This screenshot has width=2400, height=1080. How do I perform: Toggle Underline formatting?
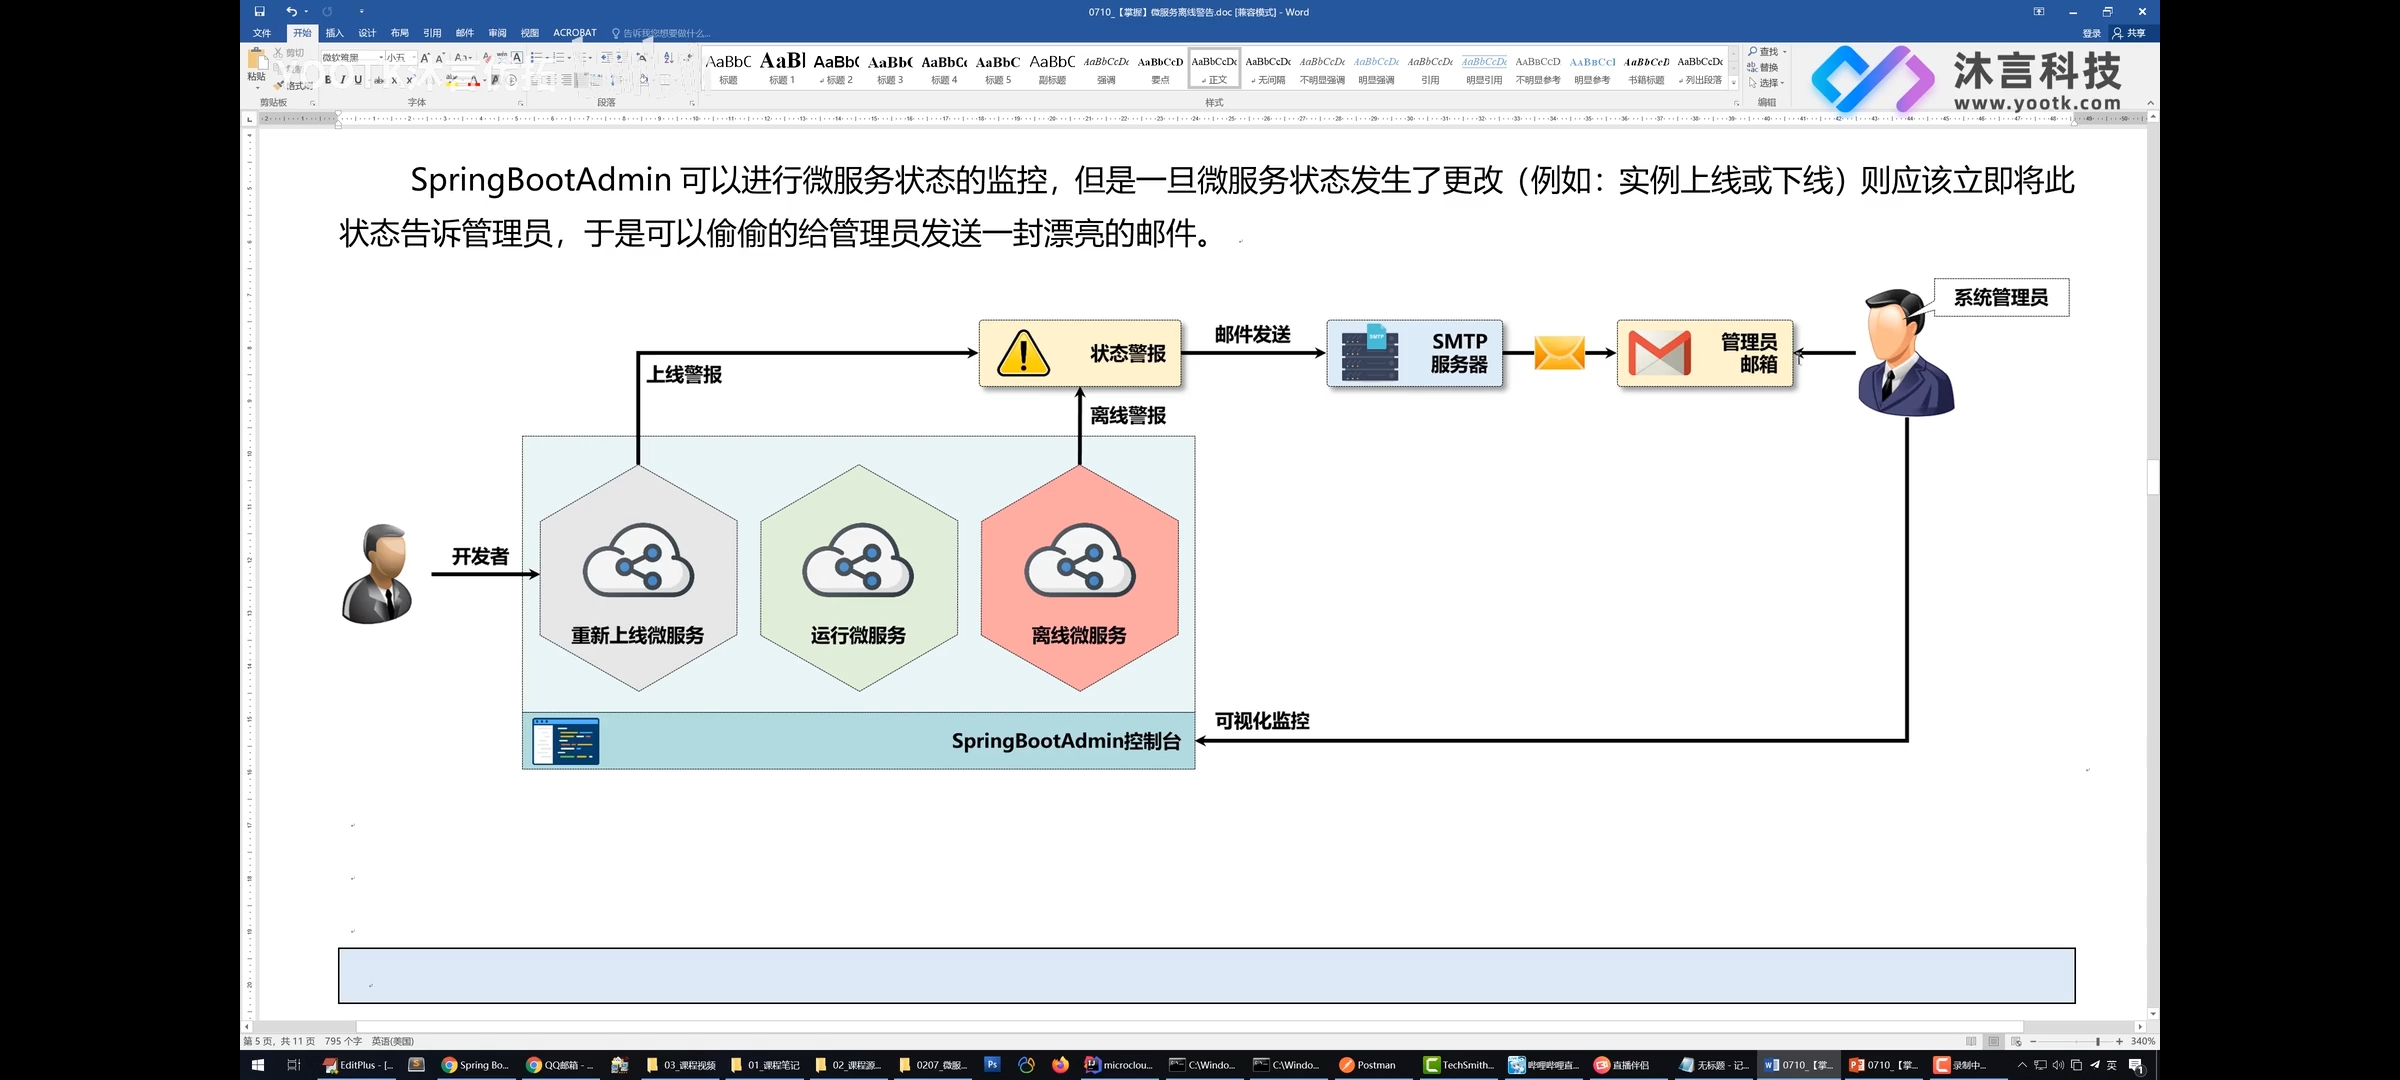(358, 80)
